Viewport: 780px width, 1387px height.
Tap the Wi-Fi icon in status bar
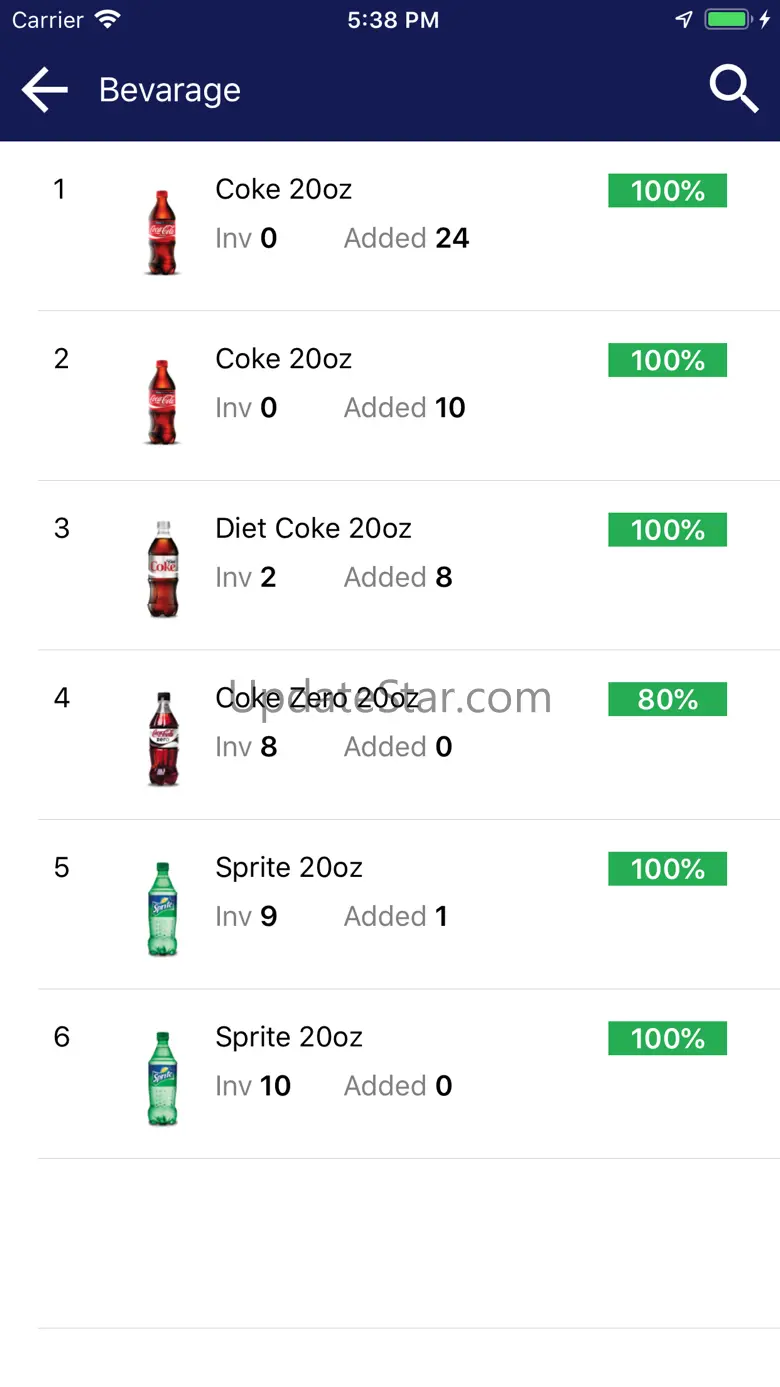(107, 20)
